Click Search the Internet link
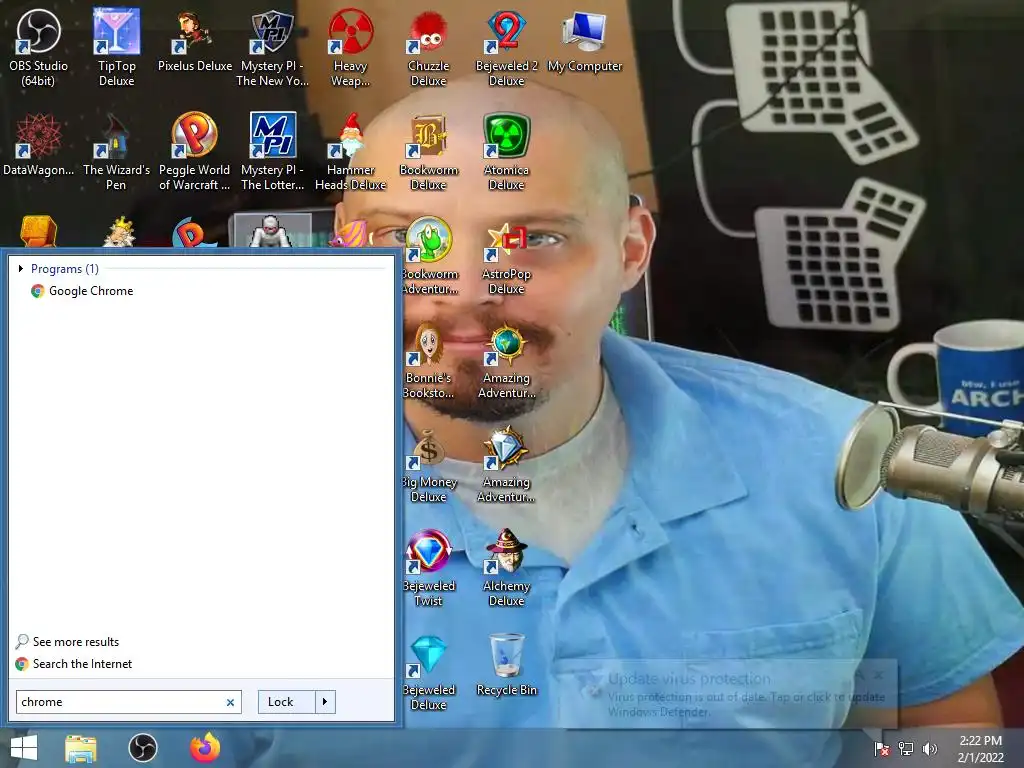1024x768 pixels. [x=74, y=664]
